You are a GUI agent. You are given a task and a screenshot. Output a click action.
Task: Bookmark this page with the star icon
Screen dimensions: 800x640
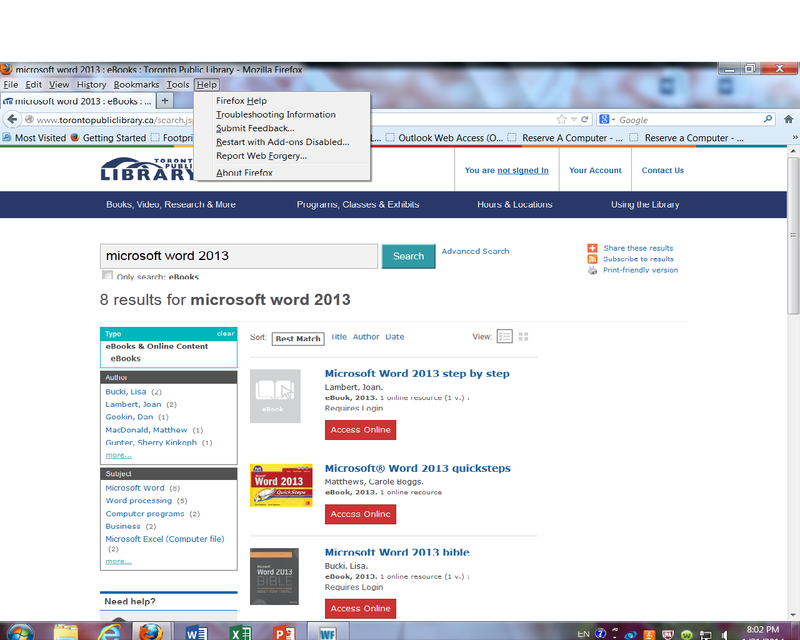[x=563, y=119]
